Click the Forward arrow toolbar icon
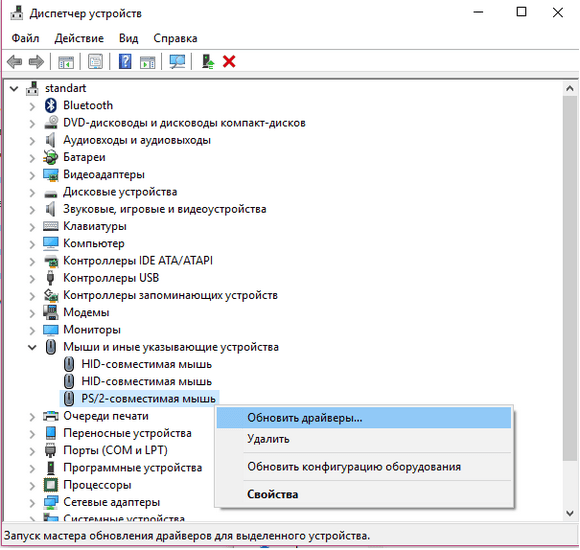 tap(36, 61)
